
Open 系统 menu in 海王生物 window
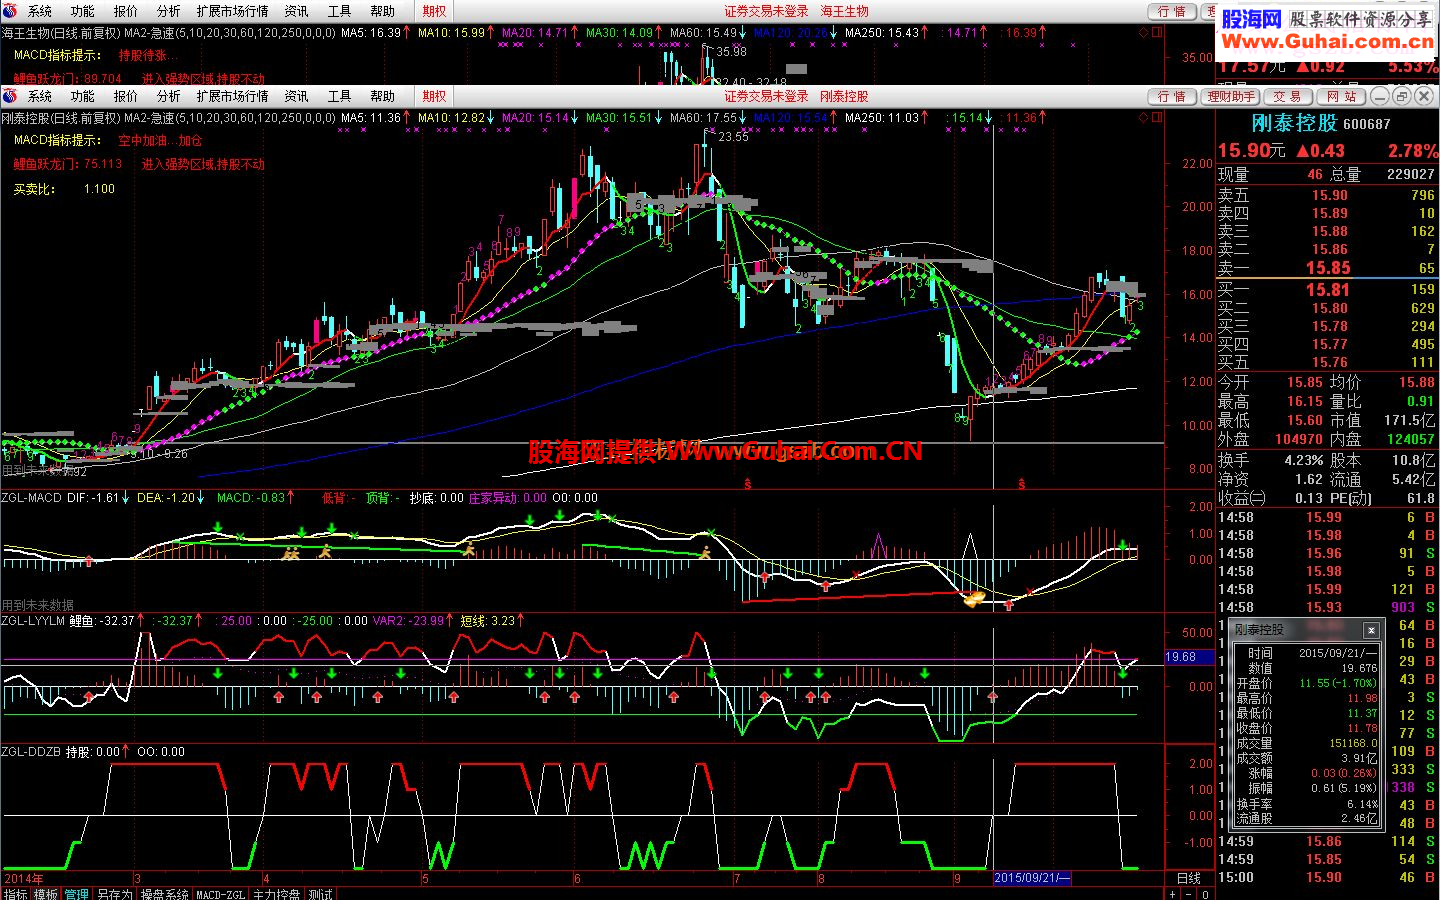pos(40,11)
